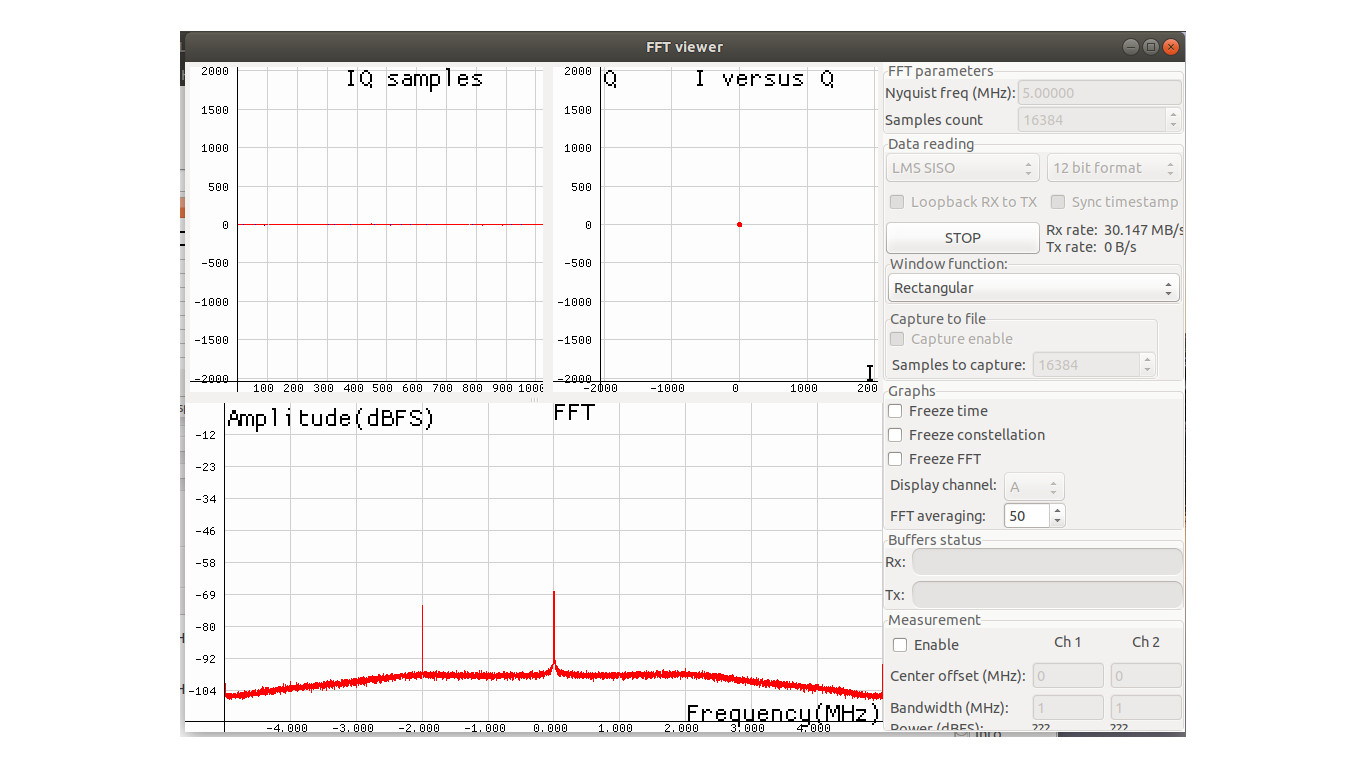Click the Nyquist freq (MHz) label

coord(950,93)
